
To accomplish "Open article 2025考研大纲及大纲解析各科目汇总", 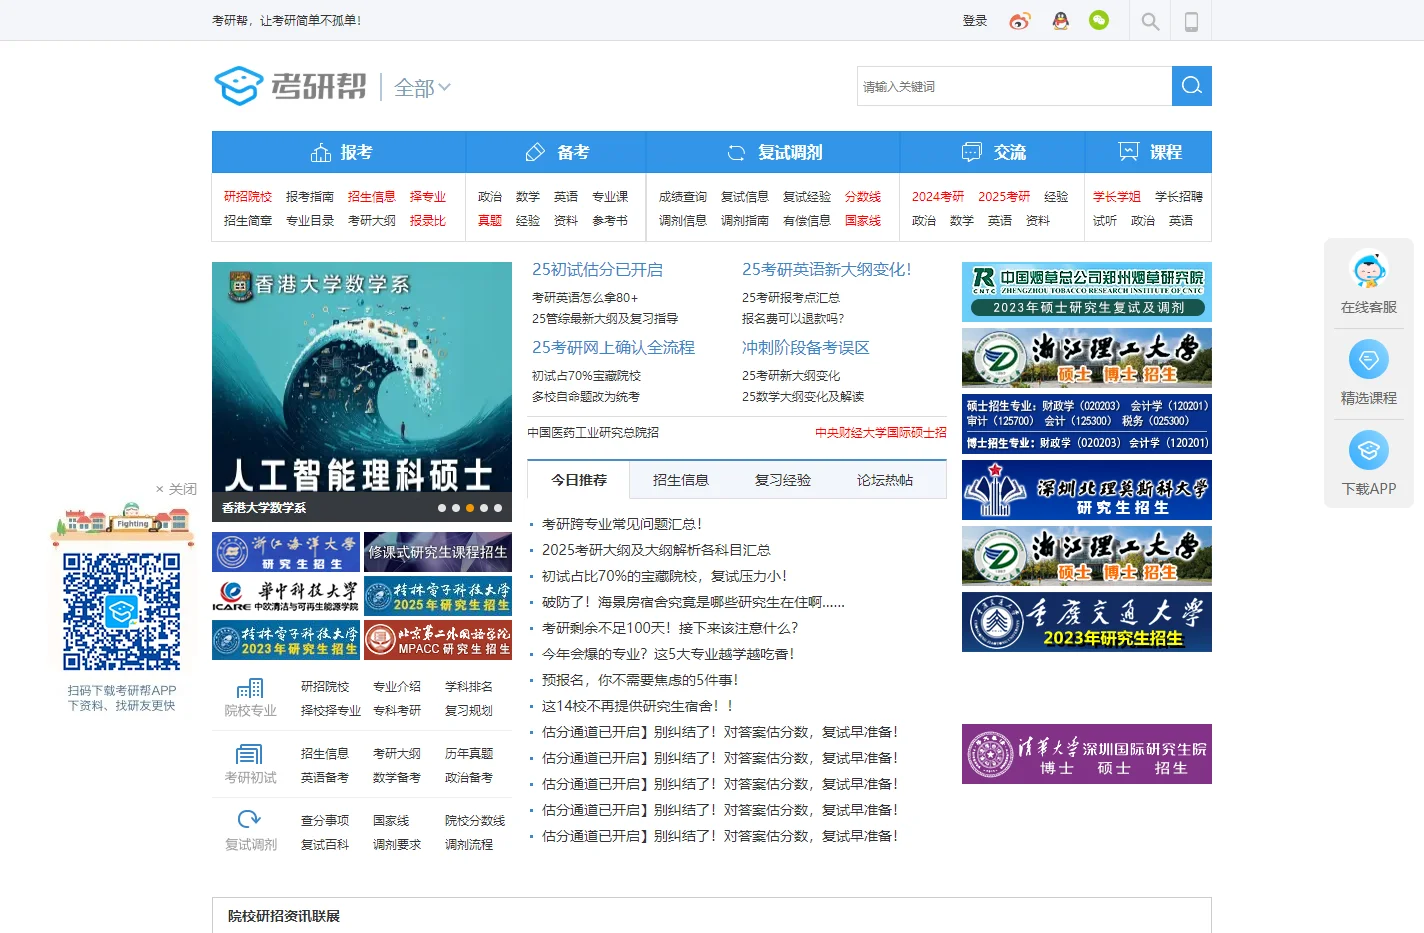I will pos(656,550).
